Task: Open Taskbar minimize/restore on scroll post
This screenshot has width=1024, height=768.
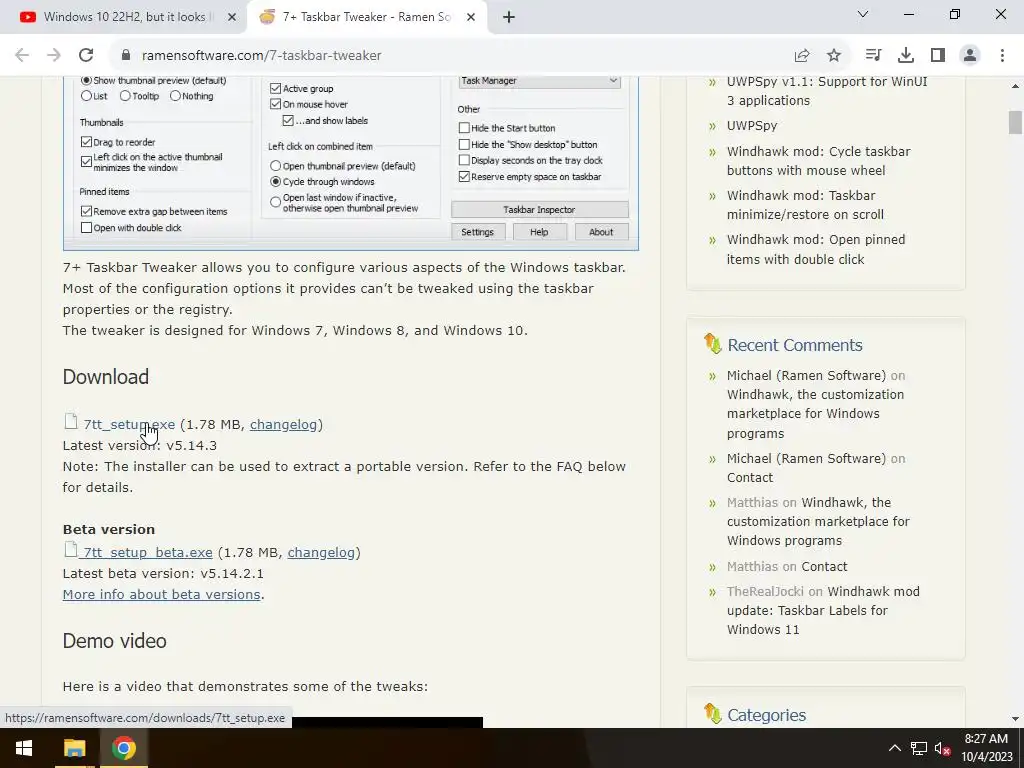Action: pos(805,205)
